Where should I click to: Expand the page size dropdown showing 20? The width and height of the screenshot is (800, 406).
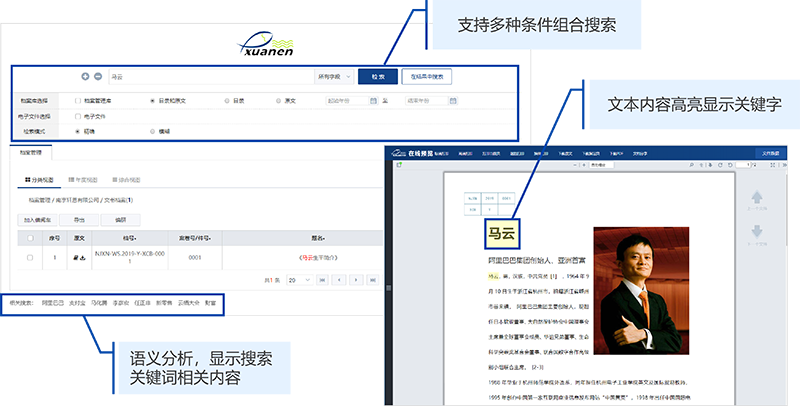point(298,281)
